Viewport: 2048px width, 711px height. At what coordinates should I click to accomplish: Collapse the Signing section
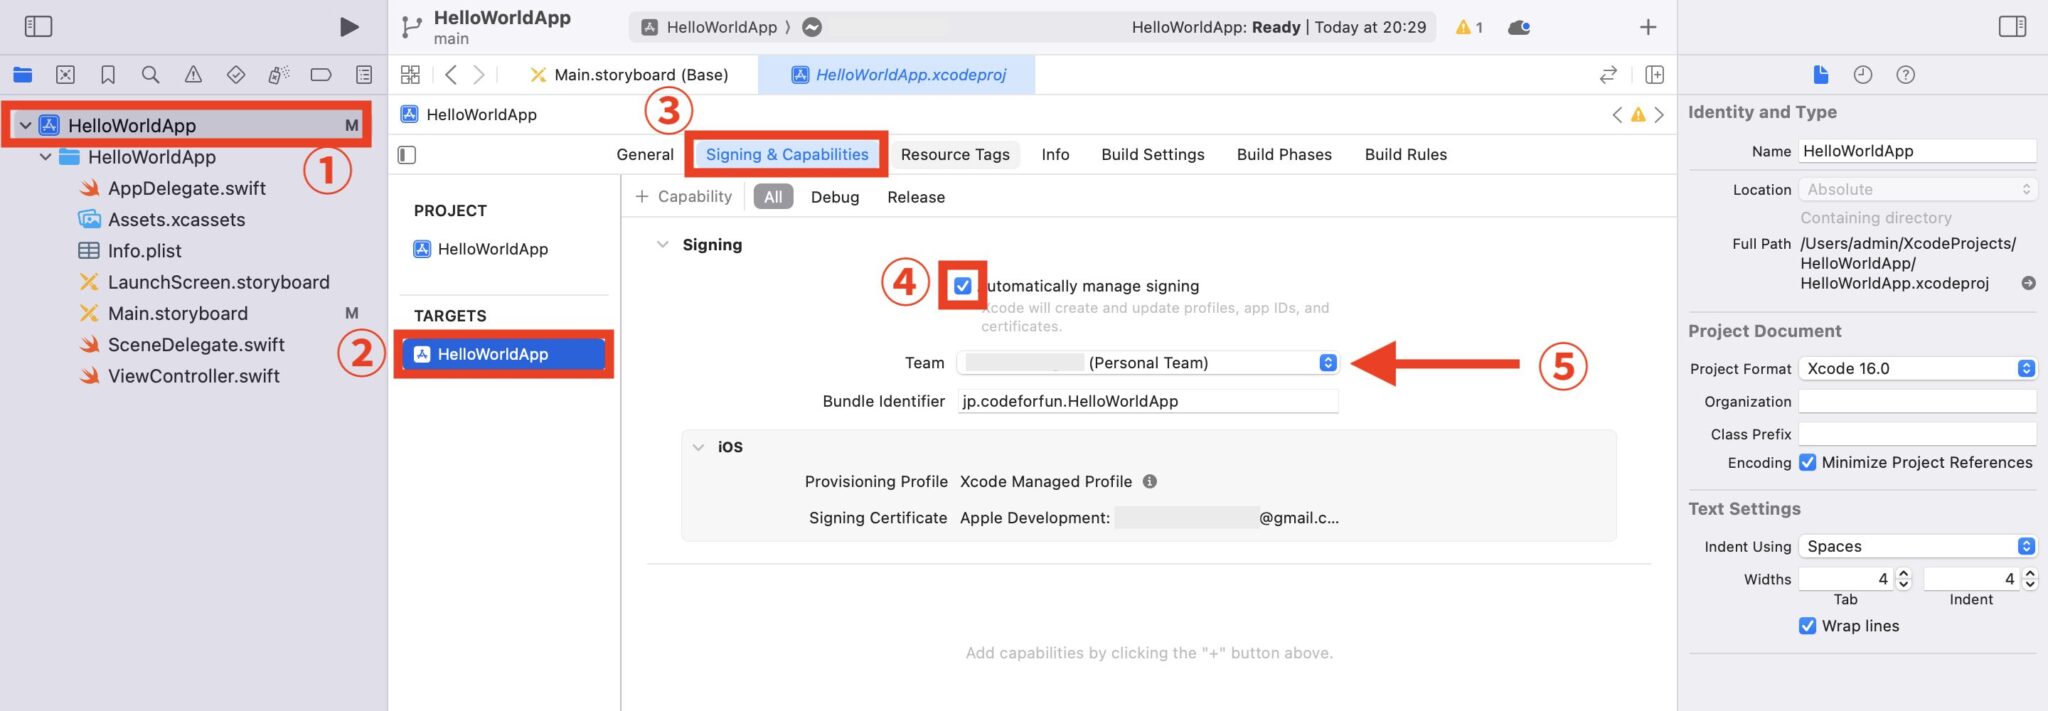click(662, 245)
